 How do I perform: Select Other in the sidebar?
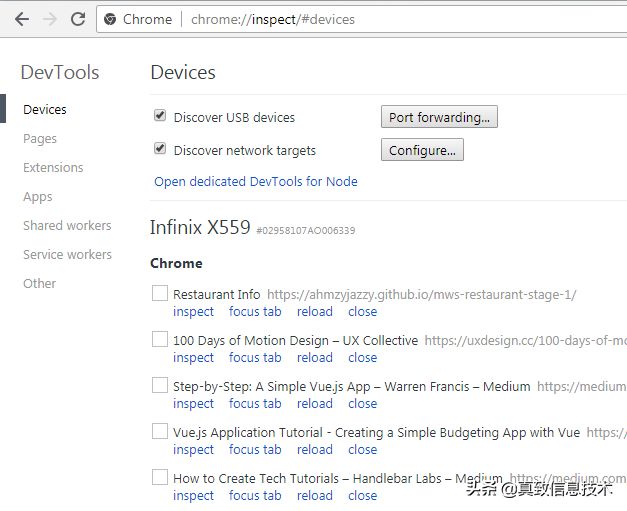(x=40, y=283)
